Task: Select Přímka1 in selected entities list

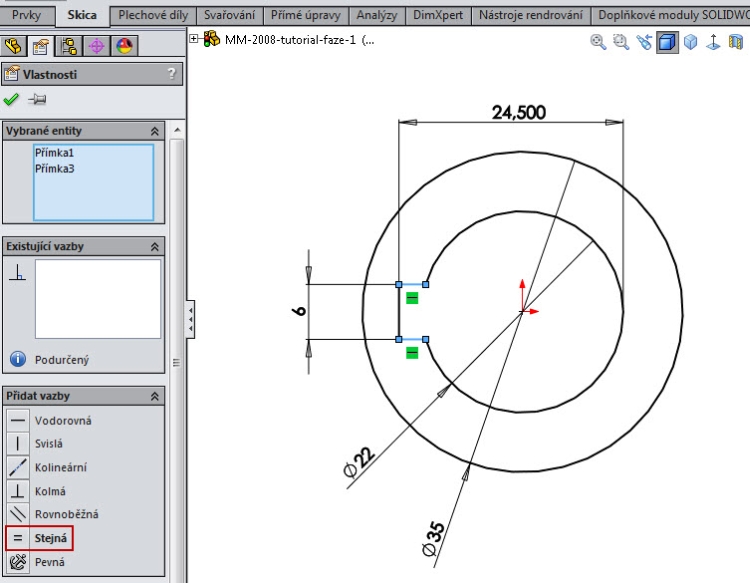Action: (x=54, y=153)
